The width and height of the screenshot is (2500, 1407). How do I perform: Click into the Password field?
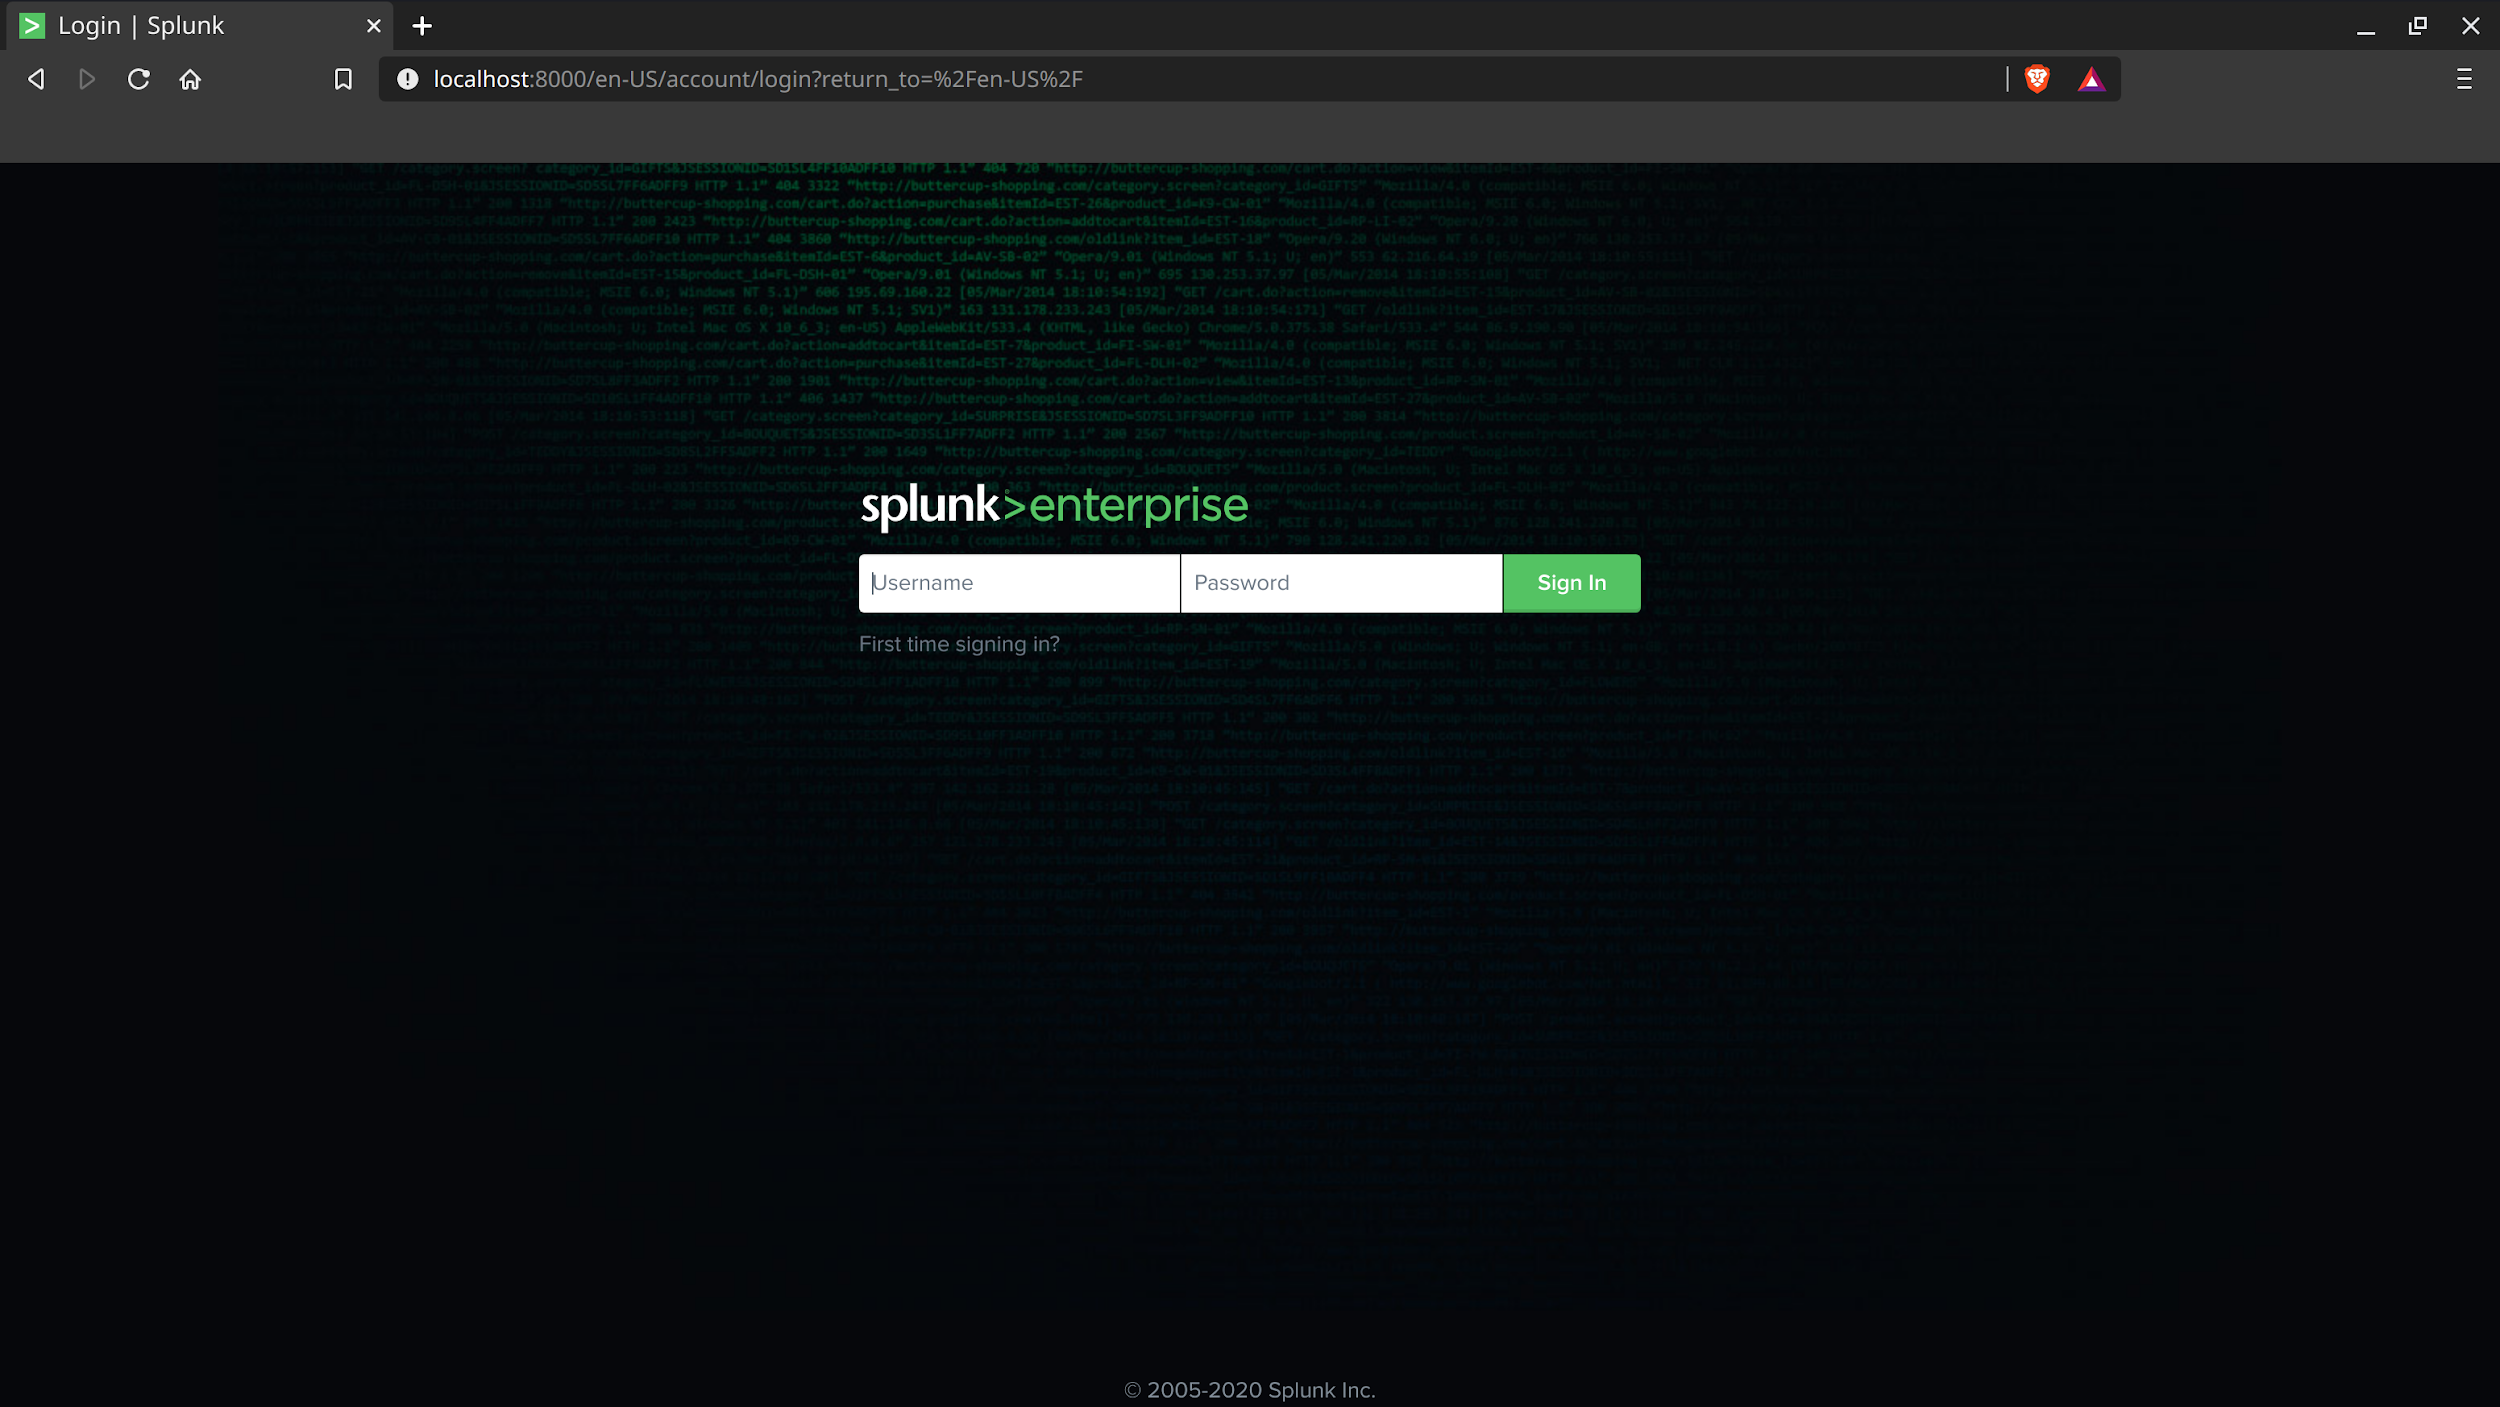pos(1341,583)
